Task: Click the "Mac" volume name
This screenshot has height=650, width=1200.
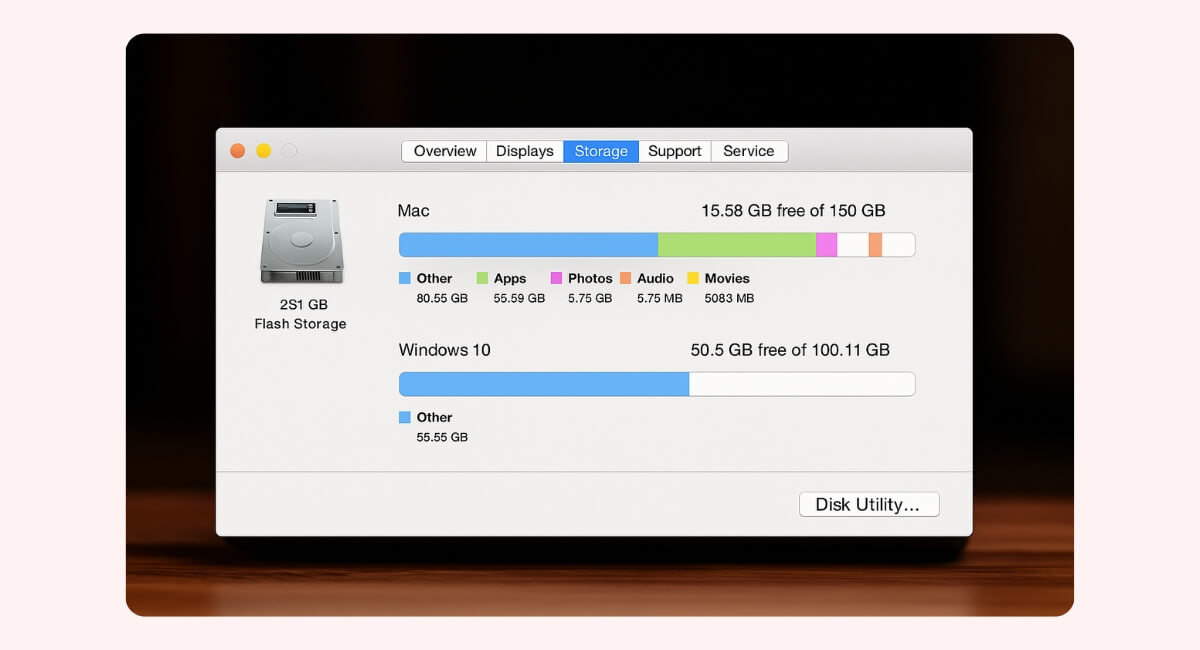Action: click(414, 211)
